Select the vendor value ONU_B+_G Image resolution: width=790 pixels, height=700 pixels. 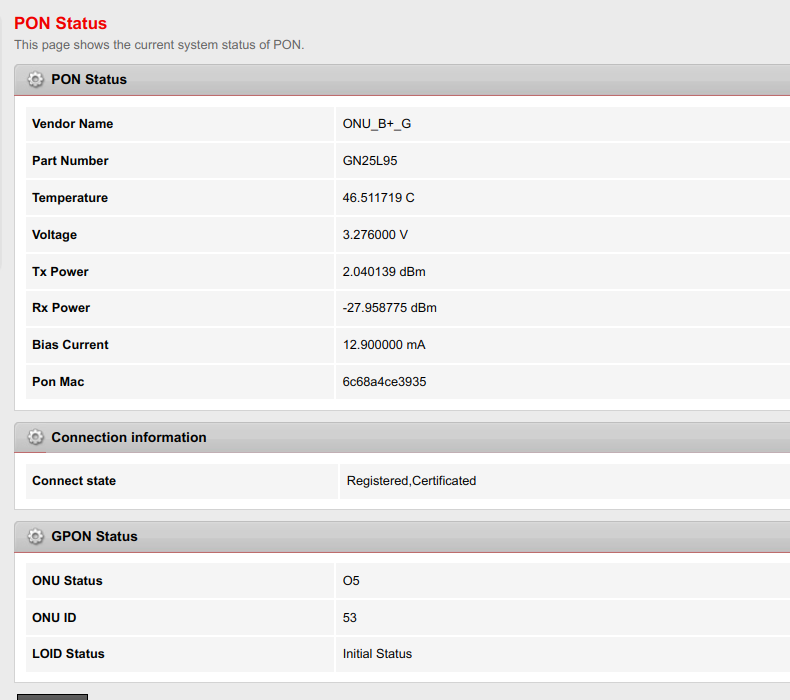(377, 124)
